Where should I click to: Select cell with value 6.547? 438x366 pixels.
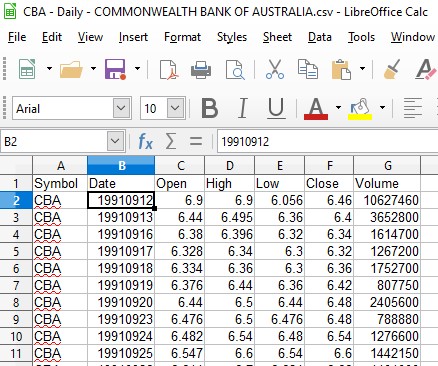click(180, 353)
